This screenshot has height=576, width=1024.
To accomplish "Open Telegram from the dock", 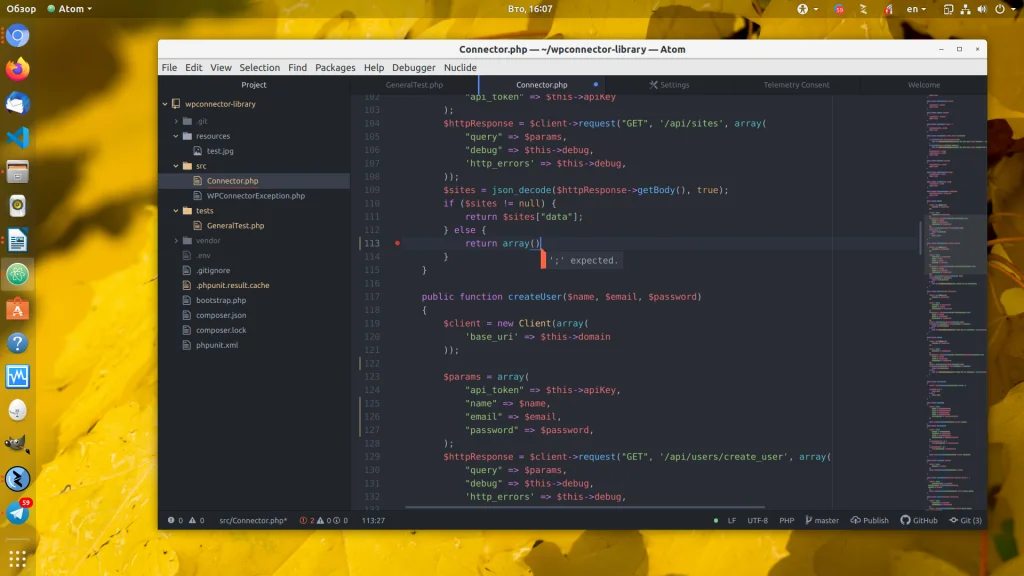I will [18, 513].
